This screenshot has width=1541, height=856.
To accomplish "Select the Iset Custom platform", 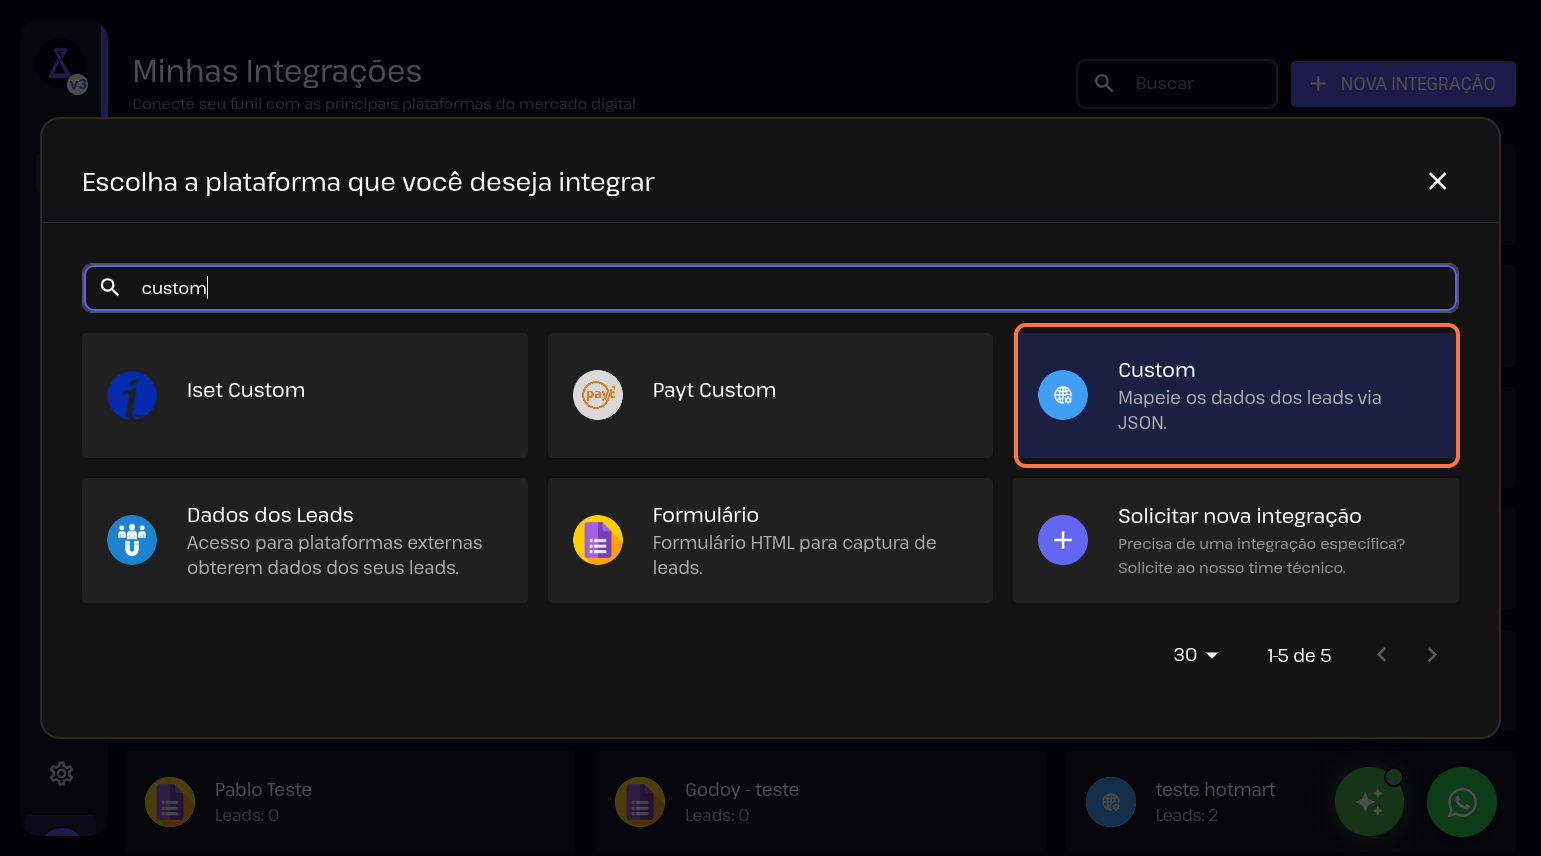I will click(304, 395).
